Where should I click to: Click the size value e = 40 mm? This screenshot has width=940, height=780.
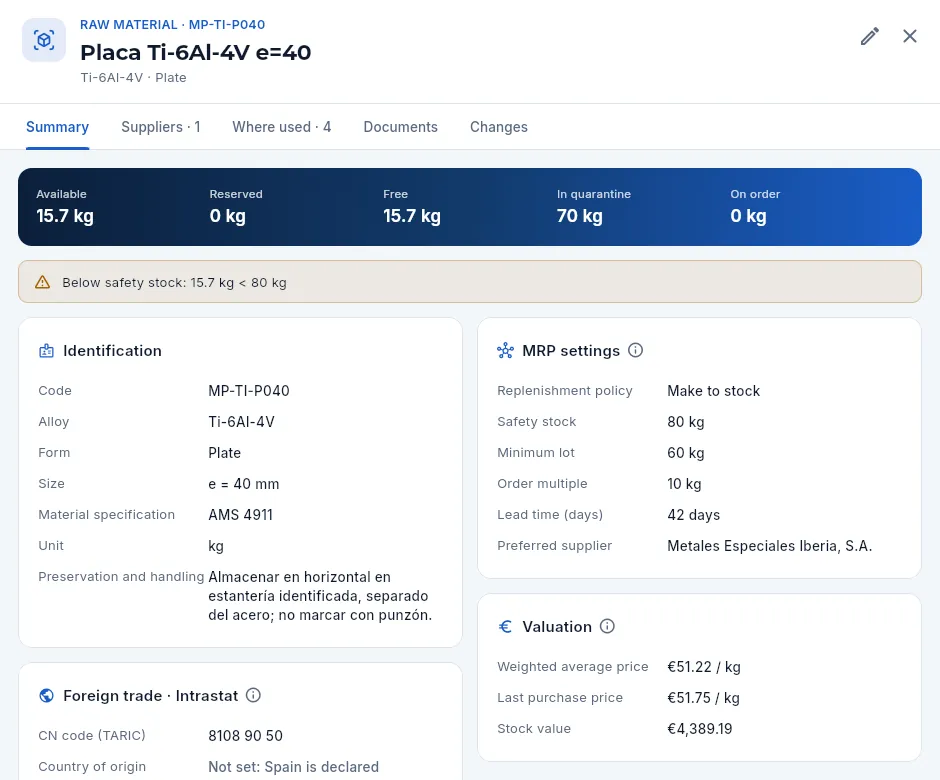(243, 484)
